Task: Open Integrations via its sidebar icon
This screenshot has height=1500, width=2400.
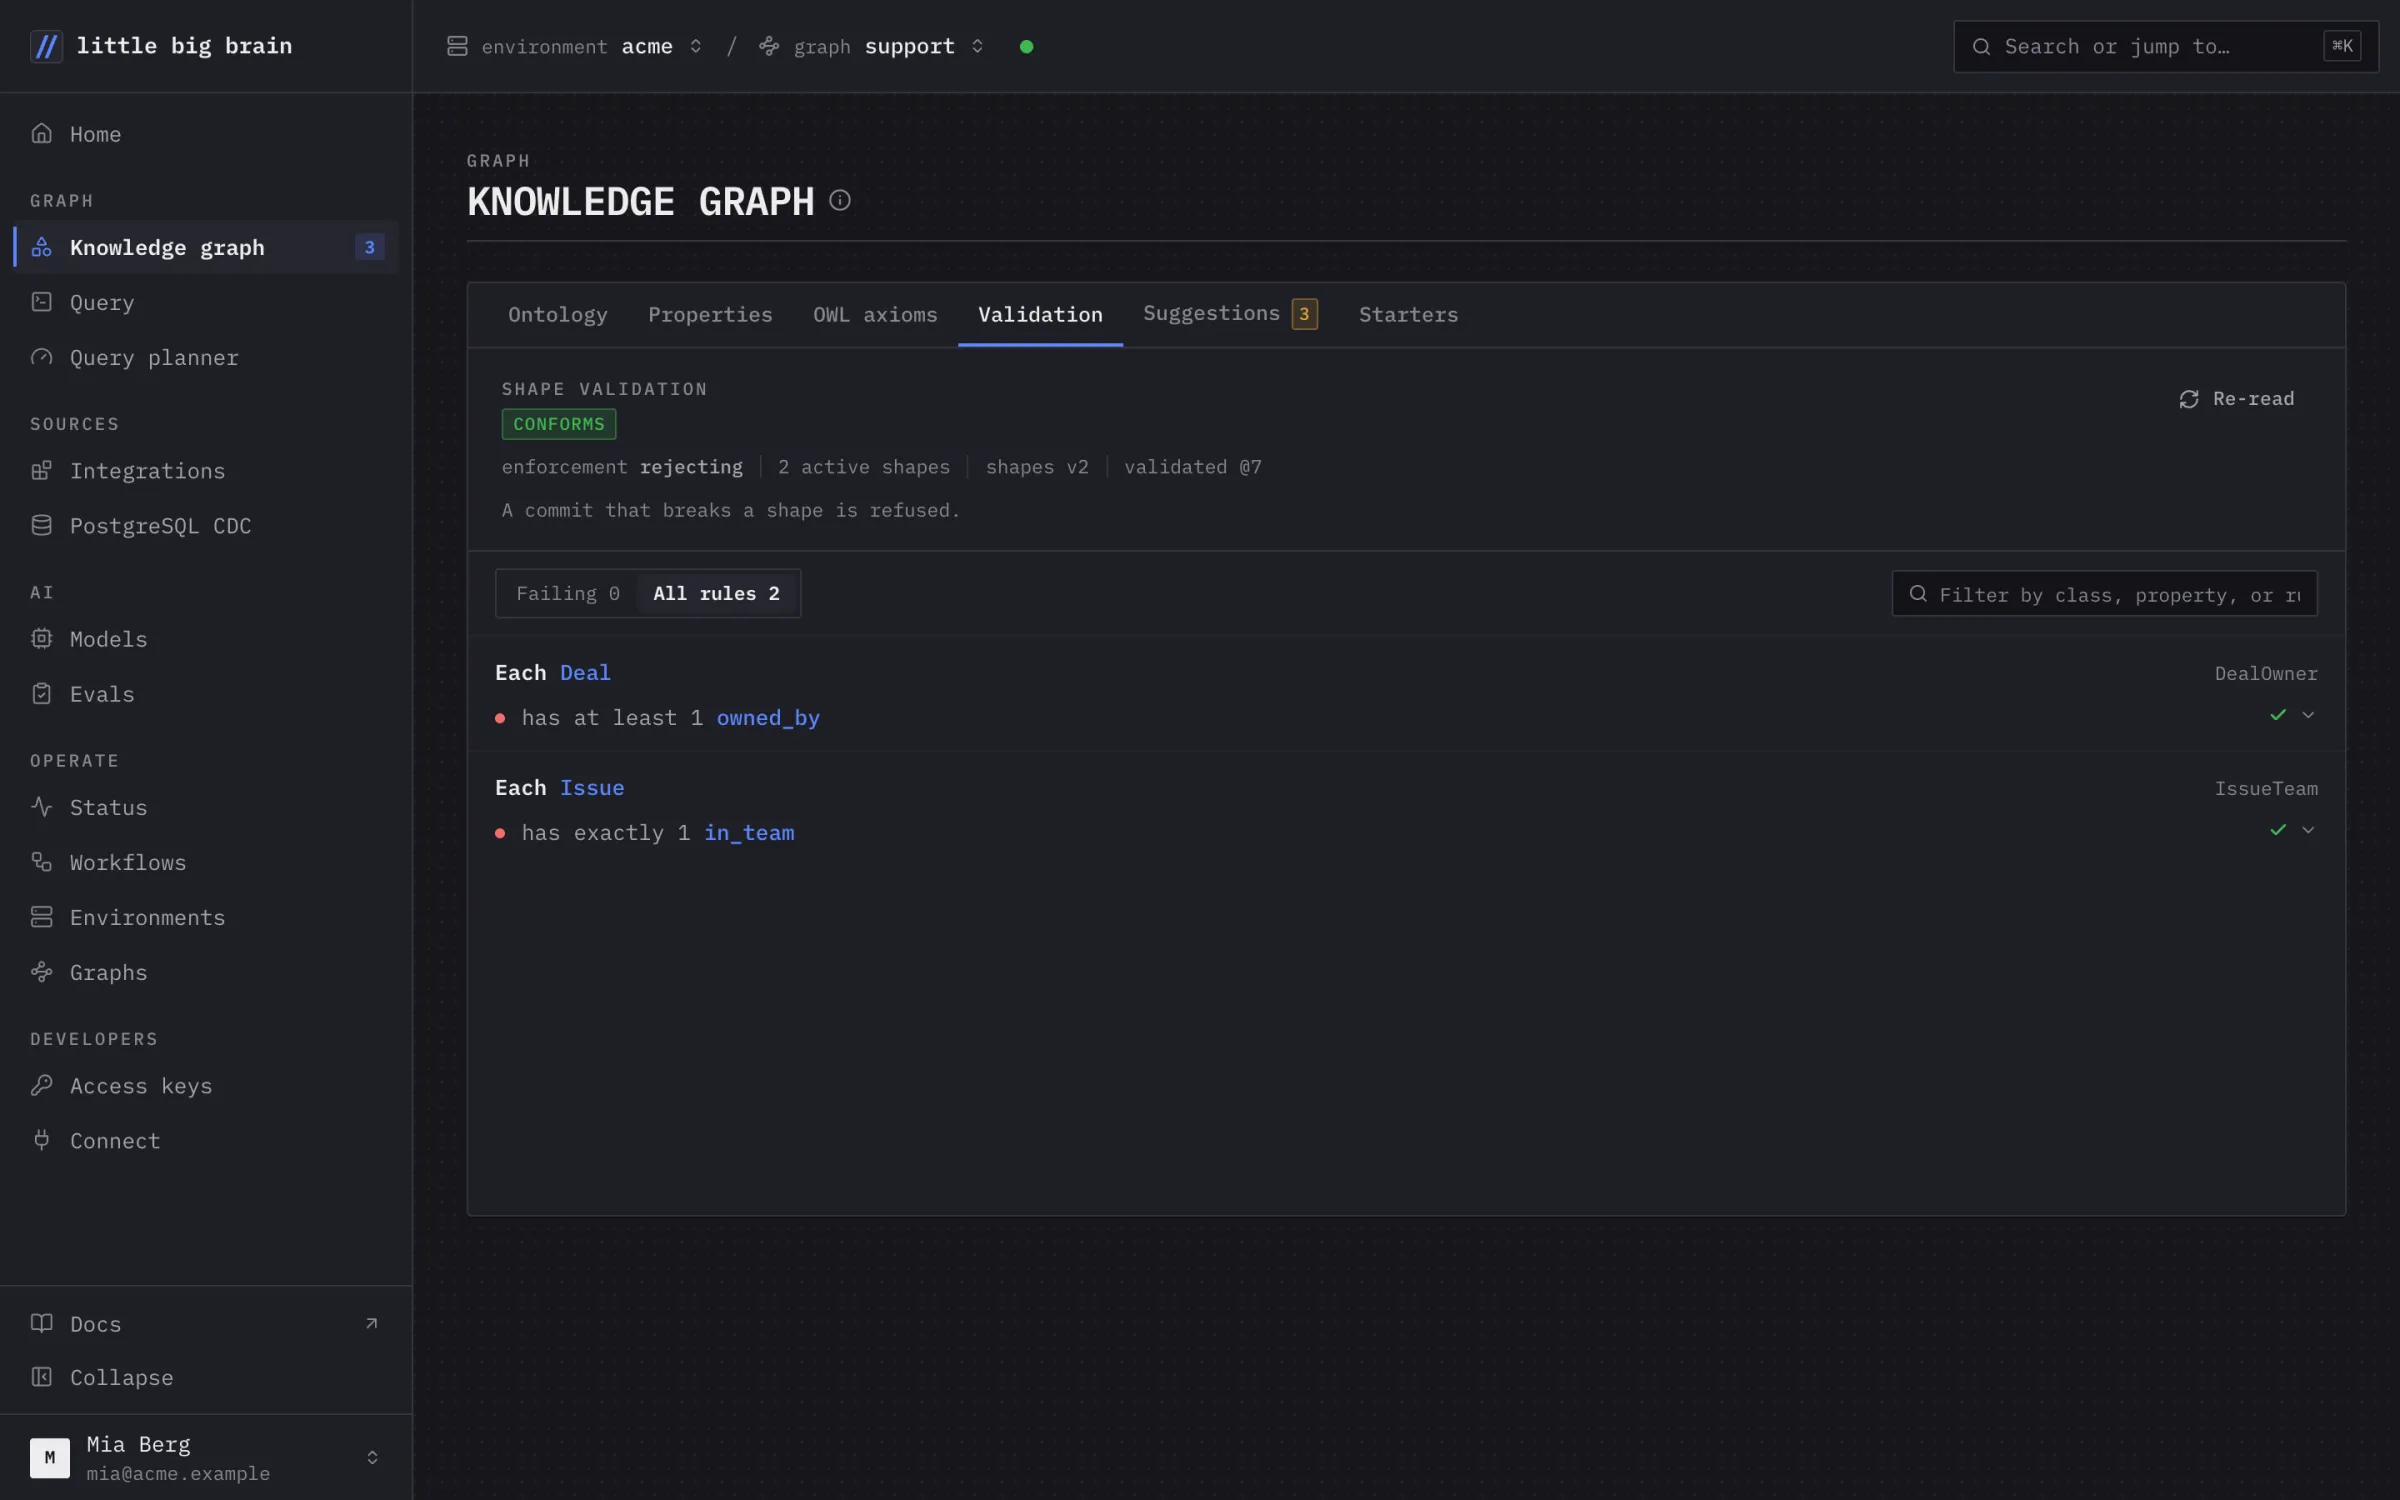Action: coord(41,470)
